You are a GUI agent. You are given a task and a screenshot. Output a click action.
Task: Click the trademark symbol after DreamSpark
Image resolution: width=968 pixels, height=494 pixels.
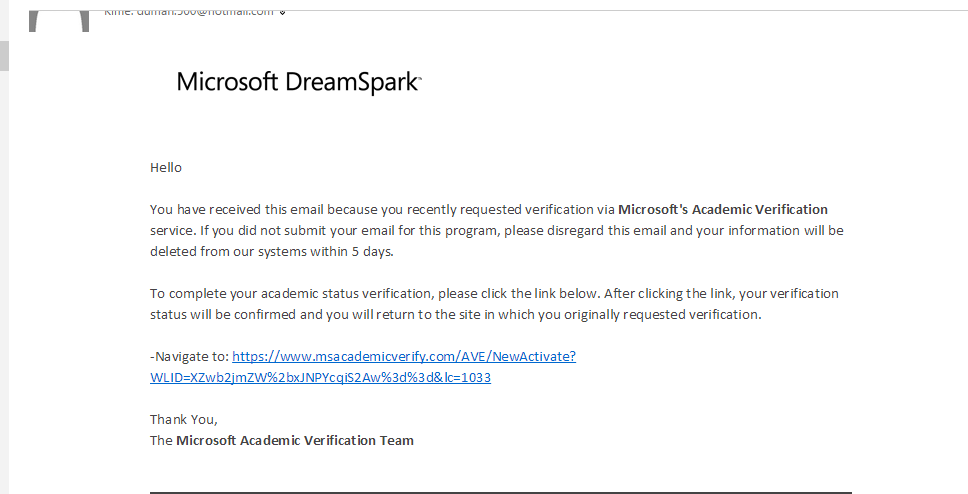(x=420, y=77)
